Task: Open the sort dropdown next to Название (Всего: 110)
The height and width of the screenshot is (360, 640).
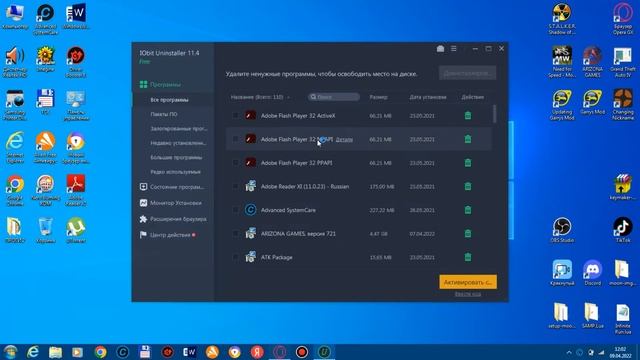Action: (288, 97)
